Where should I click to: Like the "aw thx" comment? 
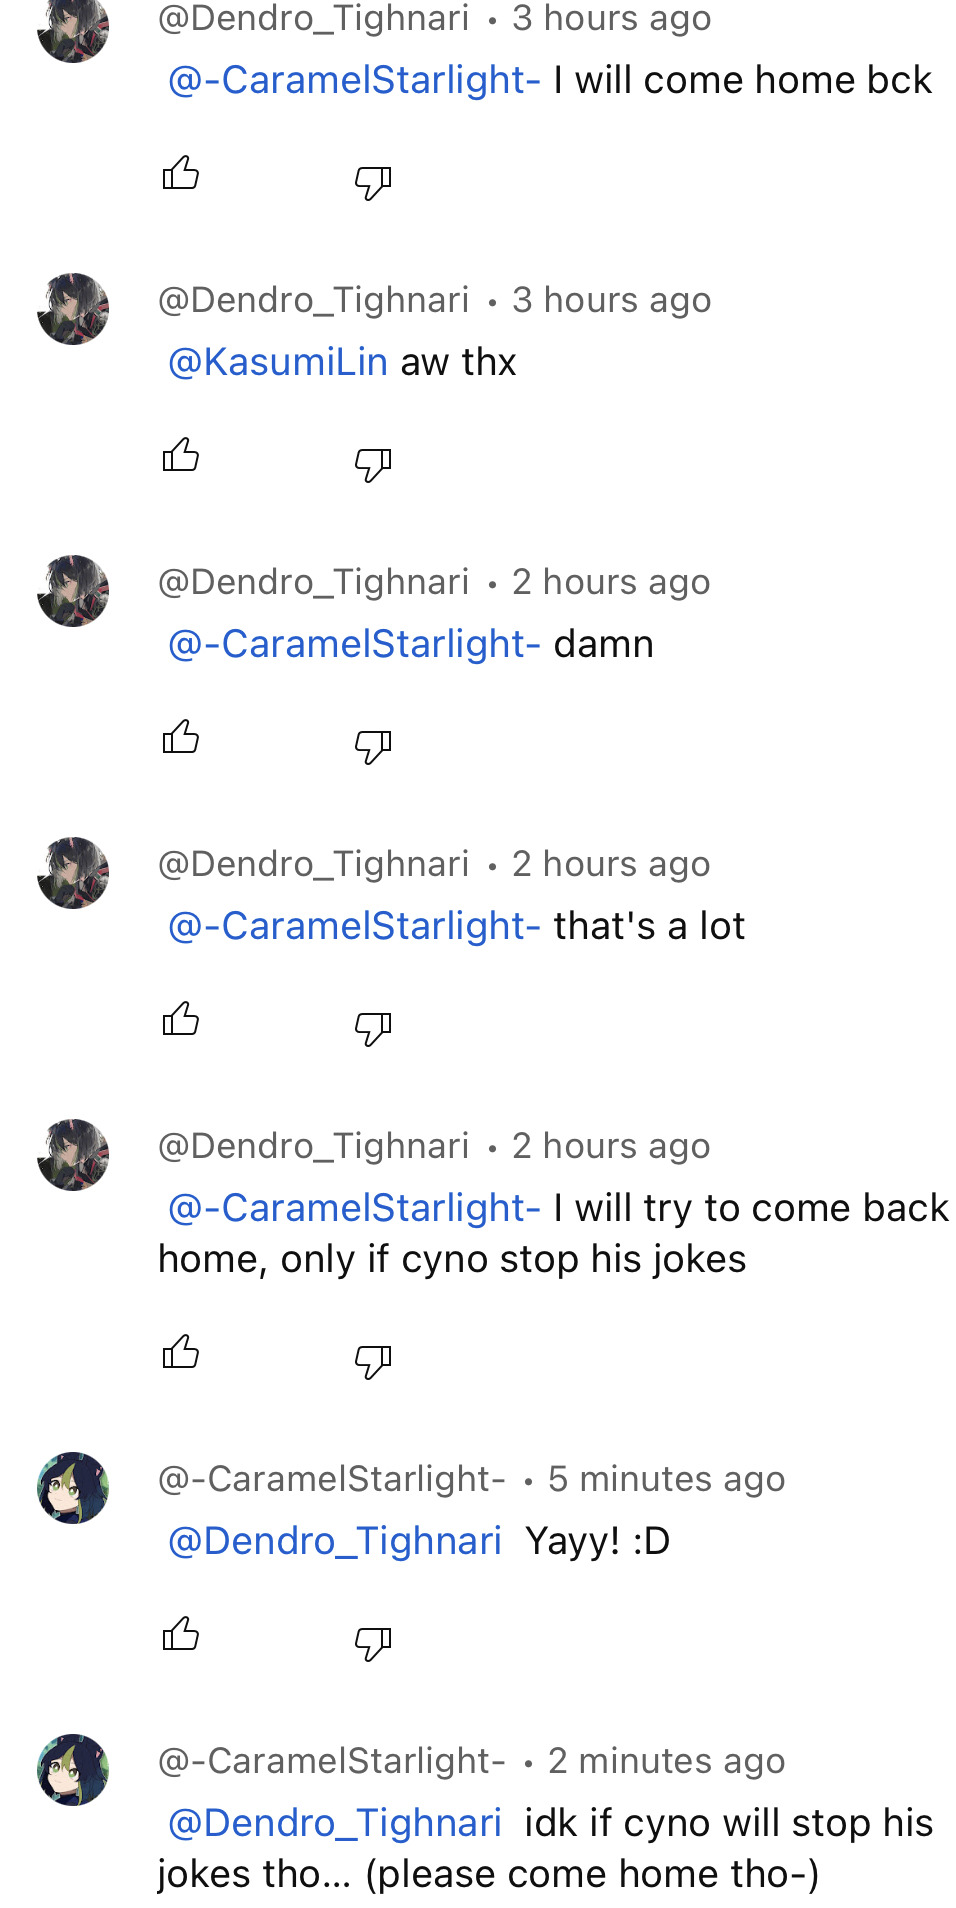(181, 456)
